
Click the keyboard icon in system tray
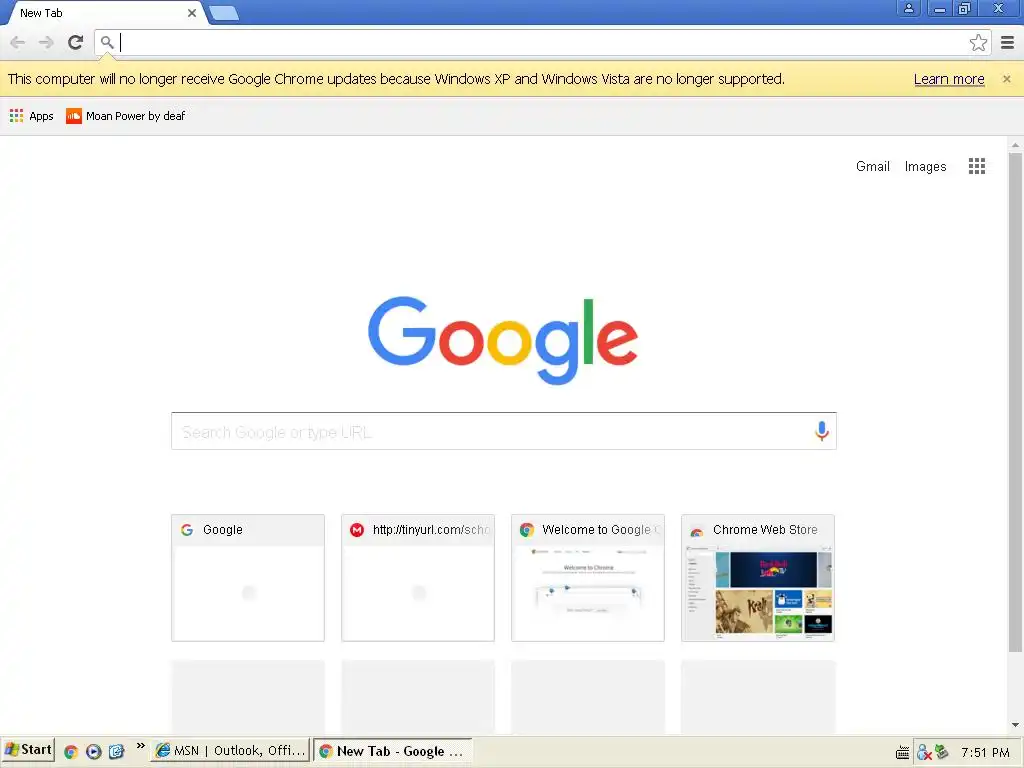(902, 753)
